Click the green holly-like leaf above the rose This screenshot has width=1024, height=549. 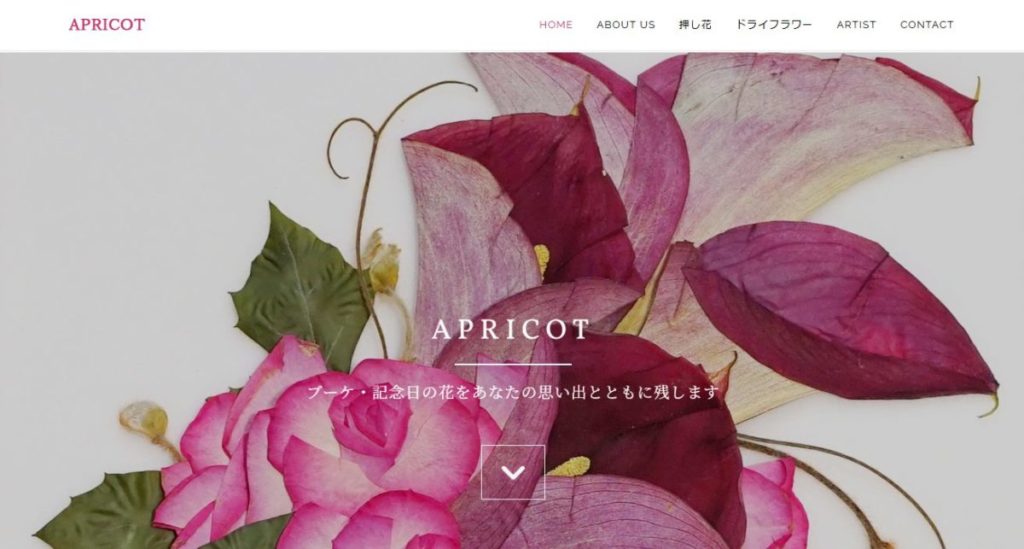(300, 287)
